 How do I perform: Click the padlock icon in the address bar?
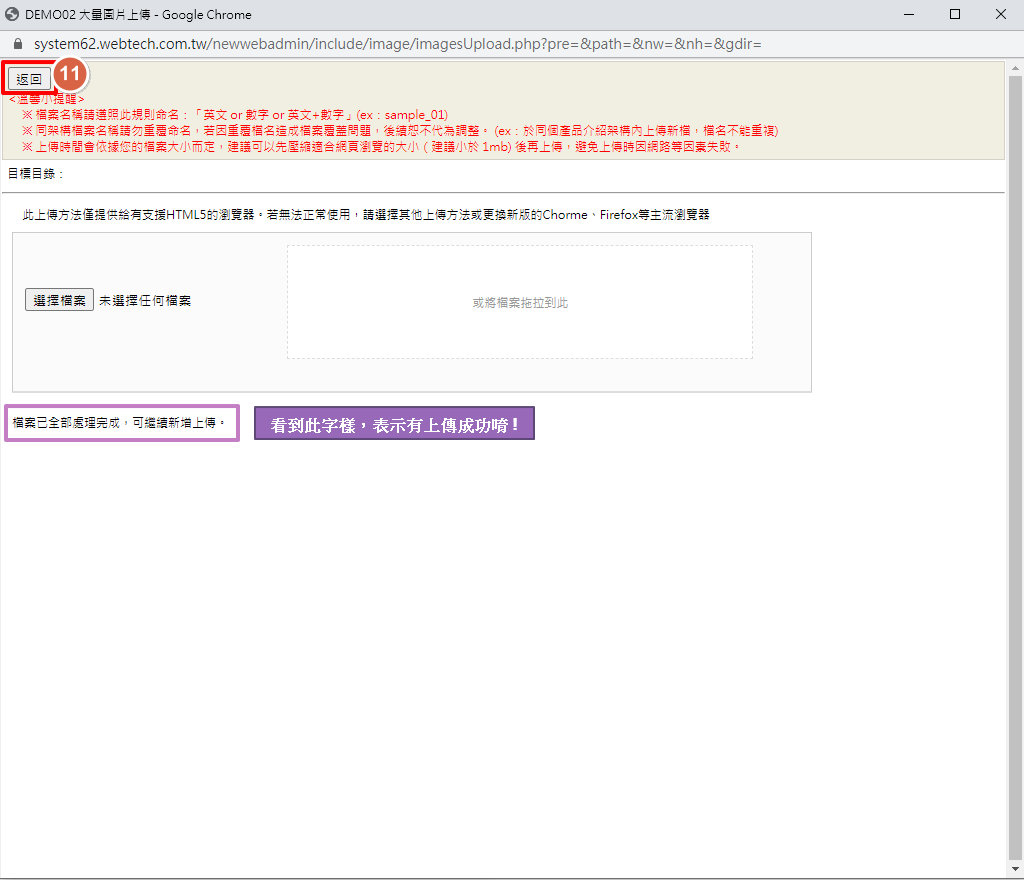pos(16,45)
